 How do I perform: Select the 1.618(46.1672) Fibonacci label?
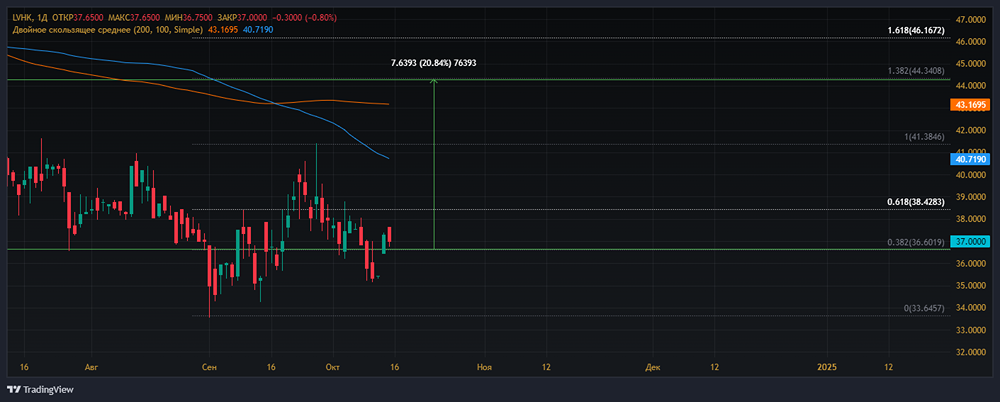tap(916, 31)
